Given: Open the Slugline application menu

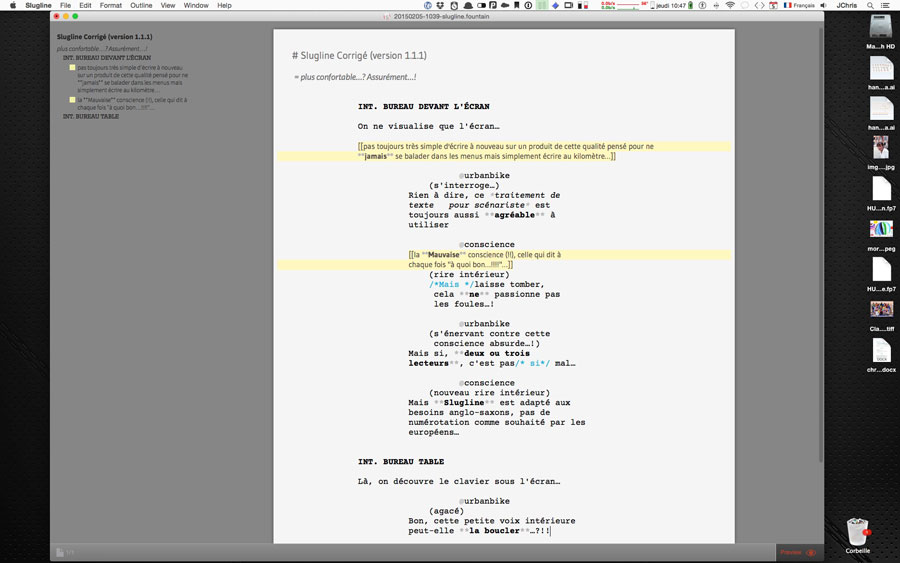Looking at the screenshot, I should click(x=38, y=5).
